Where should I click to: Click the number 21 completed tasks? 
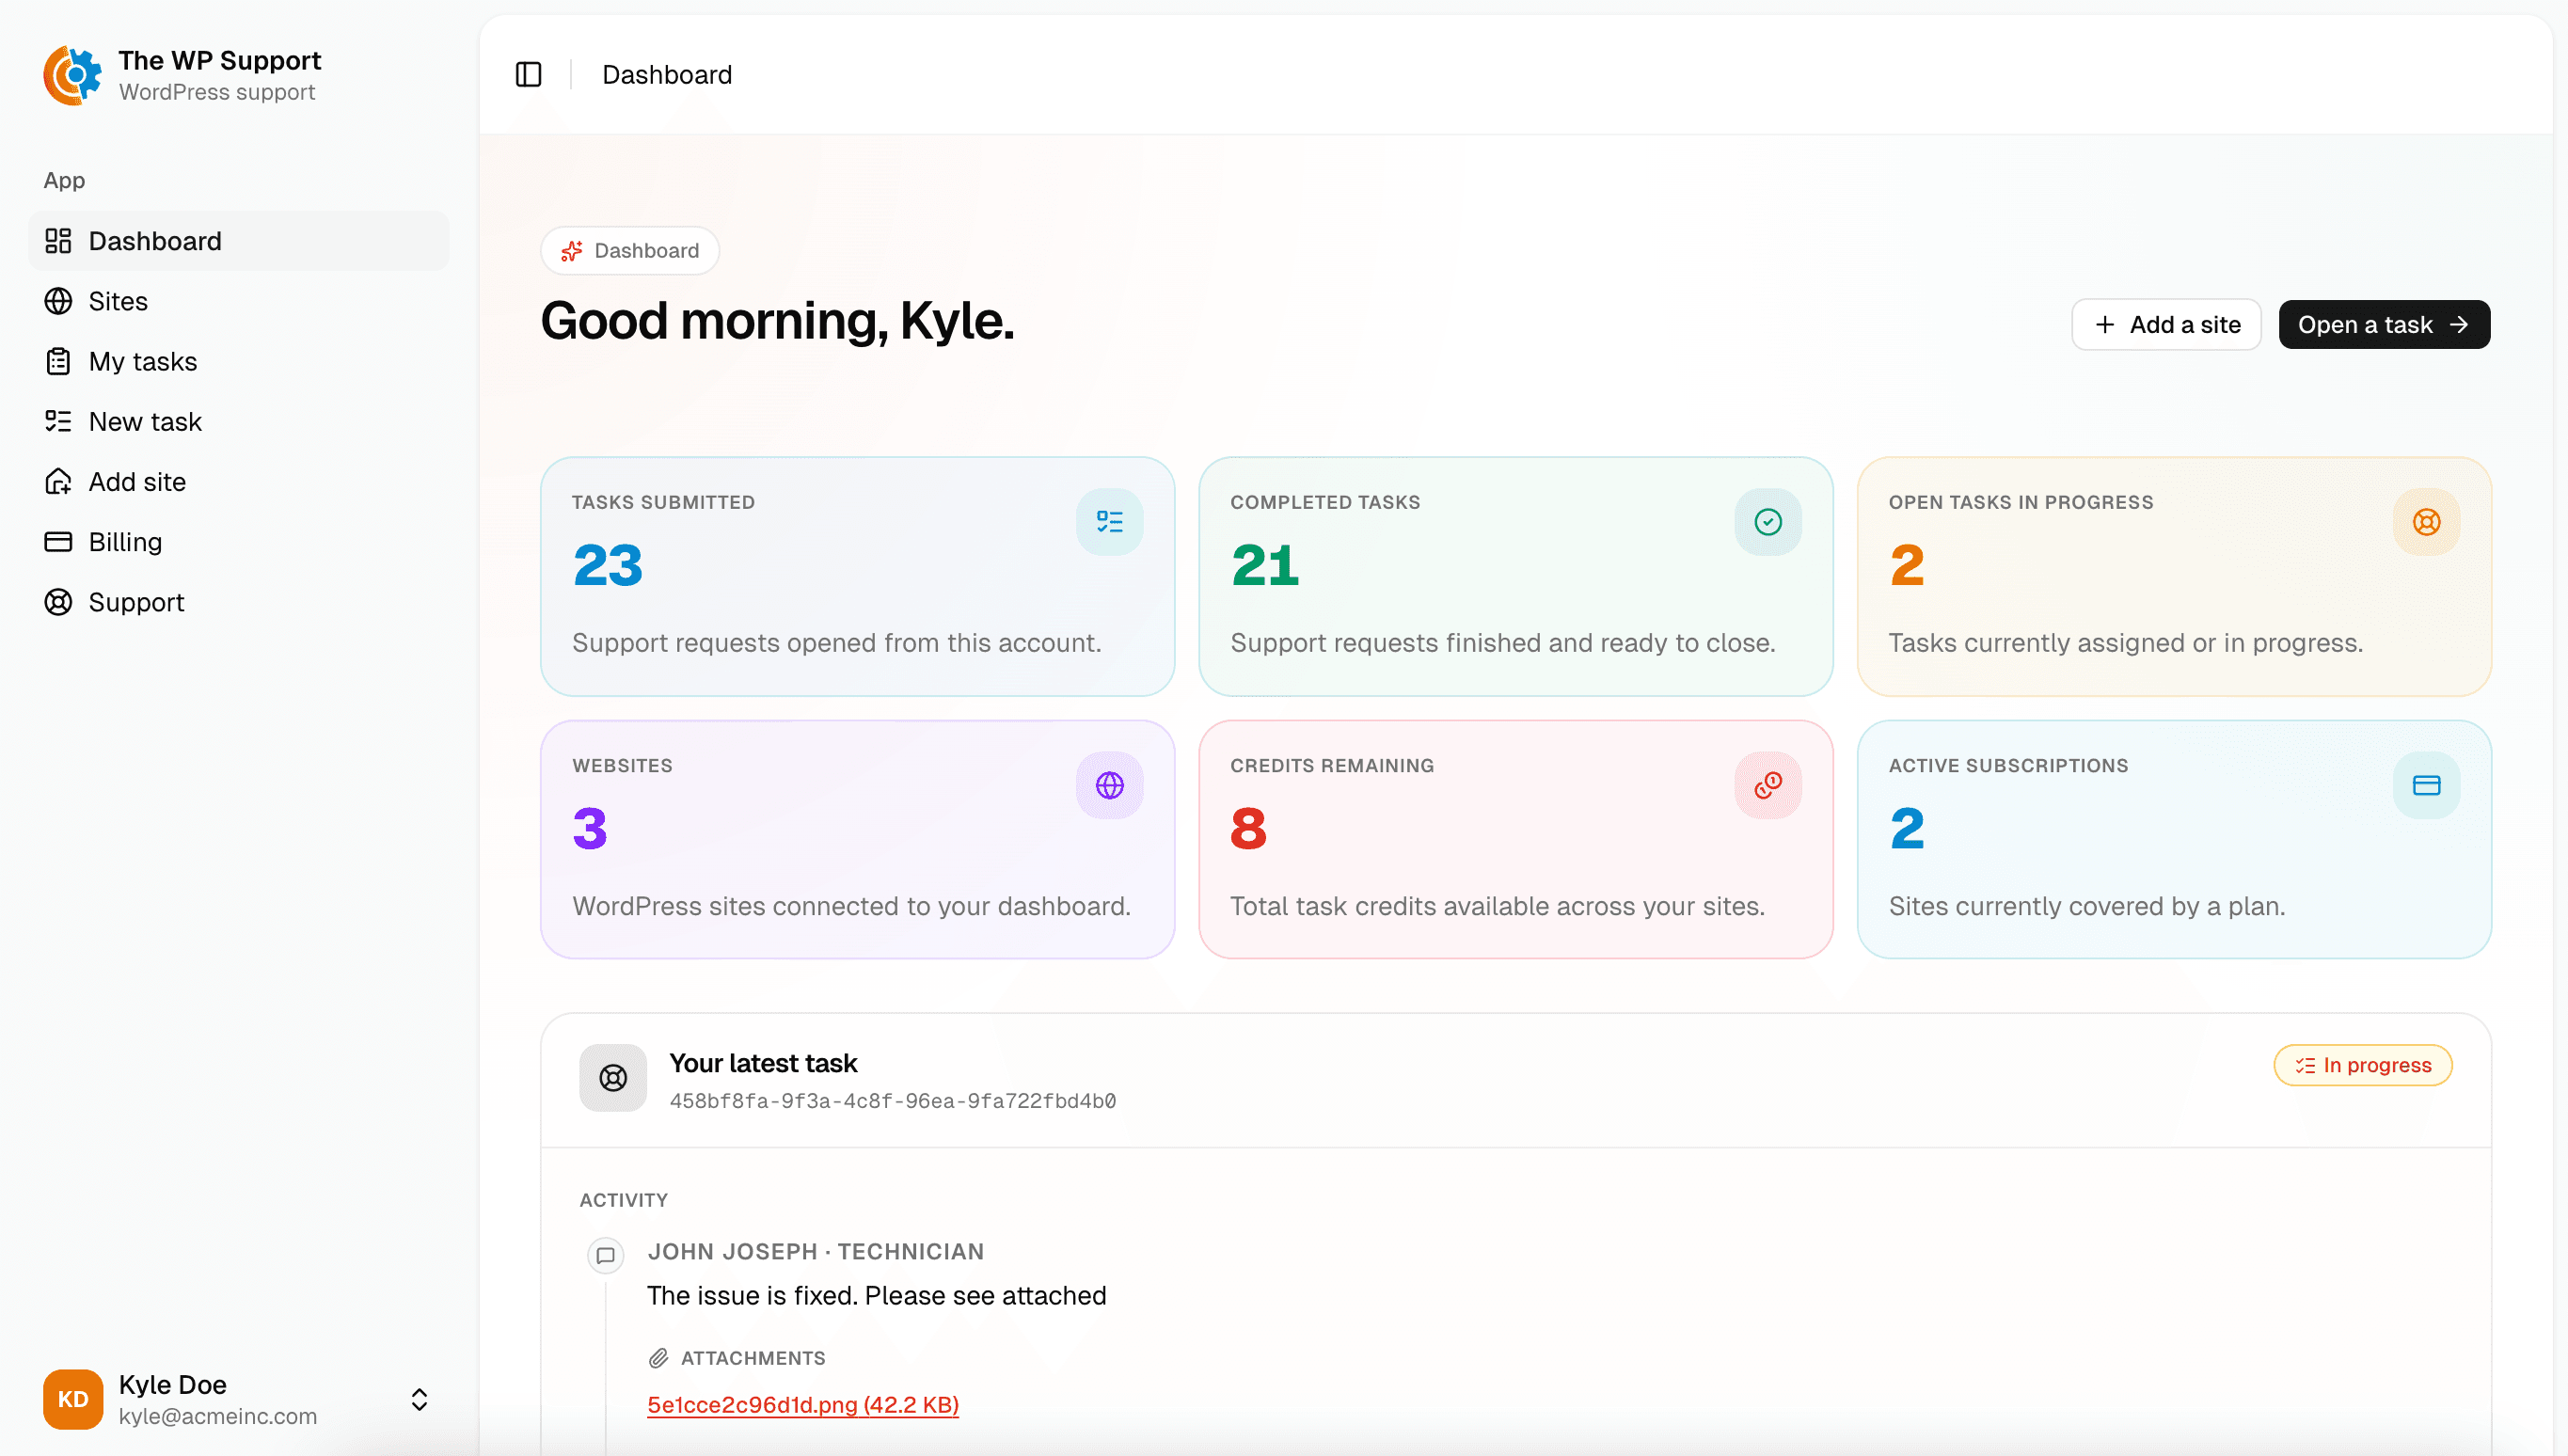click(x=1265, y=565)
